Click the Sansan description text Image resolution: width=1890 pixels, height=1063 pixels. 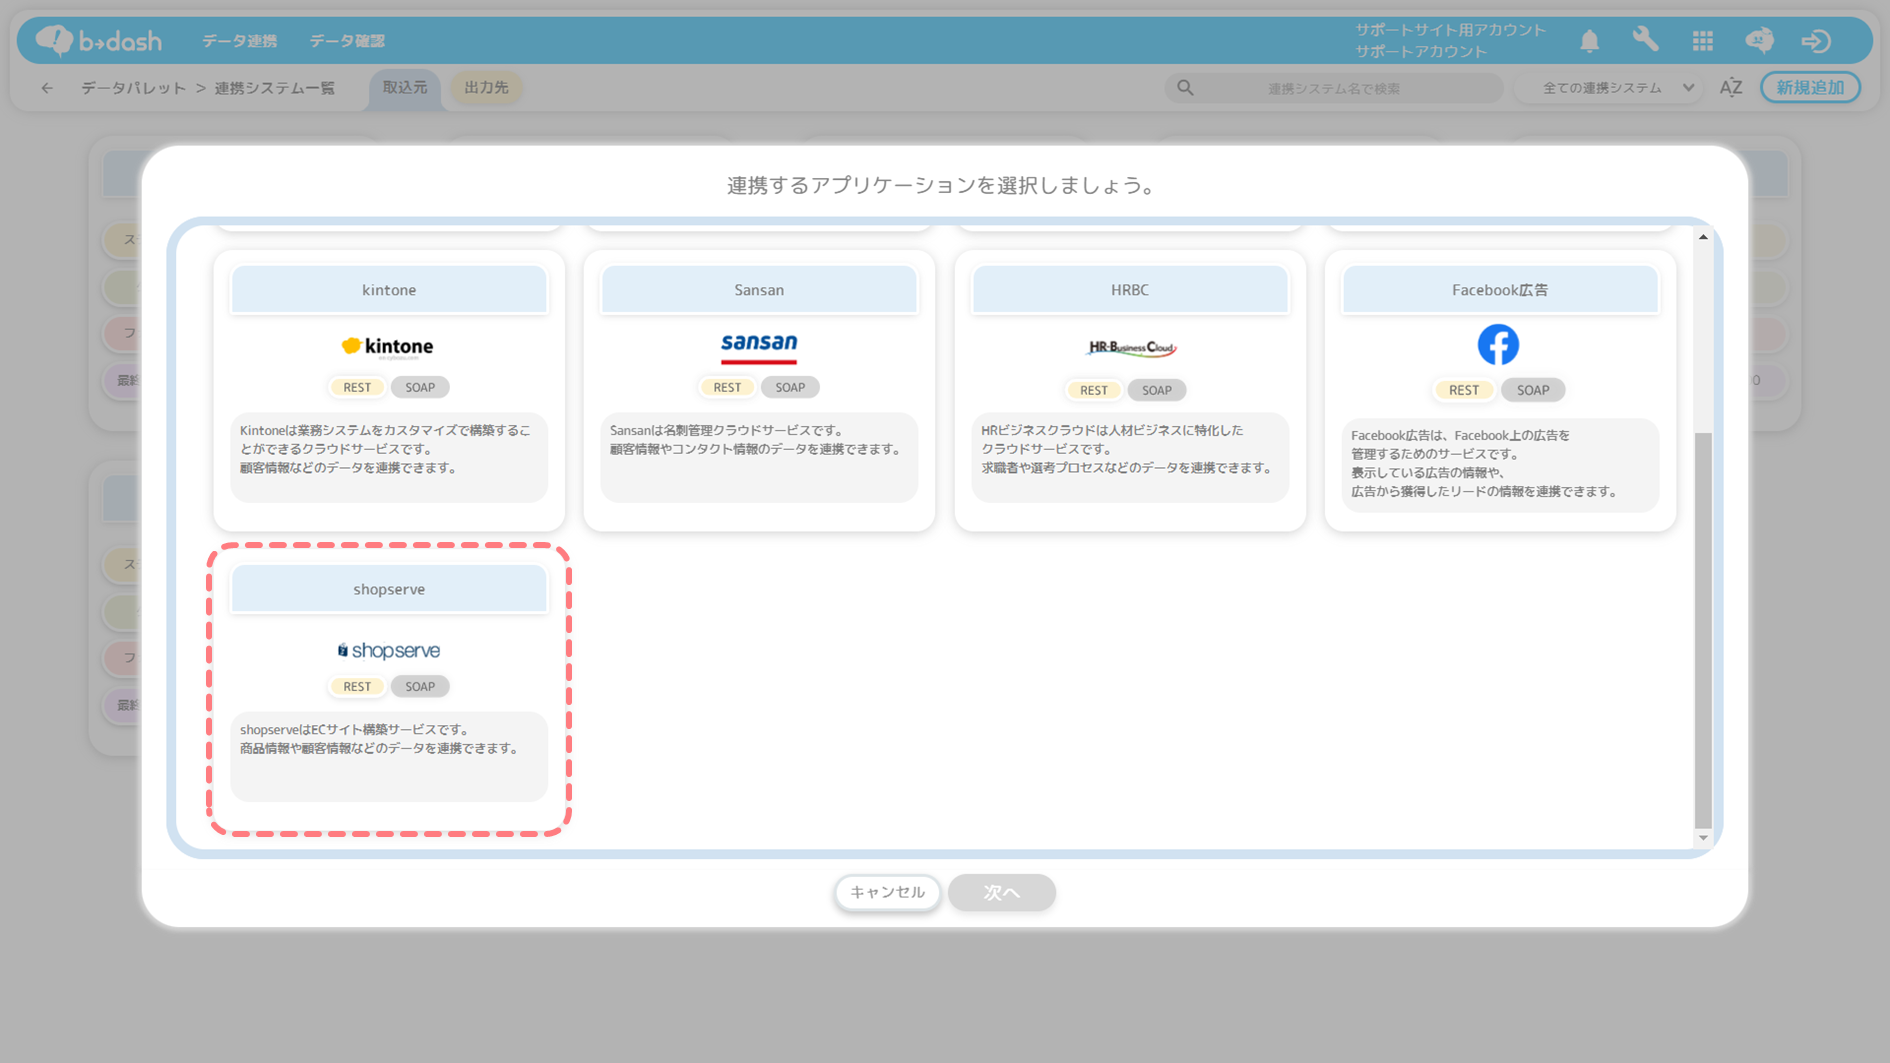click(x=756, y=440)
